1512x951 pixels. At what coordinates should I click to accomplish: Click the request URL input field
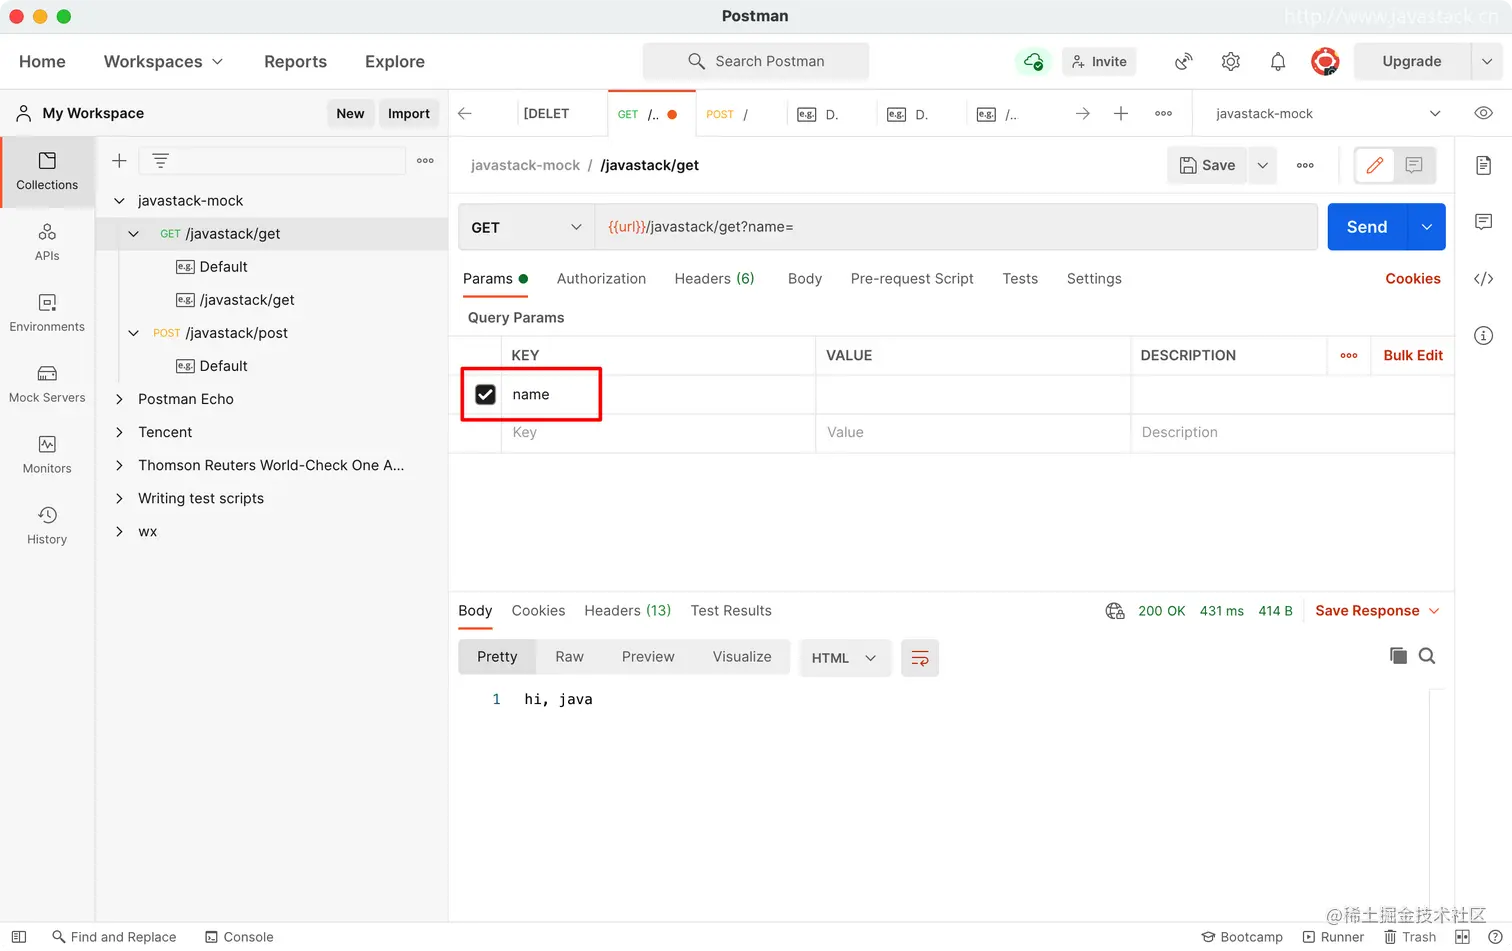(x=956, y=227)
